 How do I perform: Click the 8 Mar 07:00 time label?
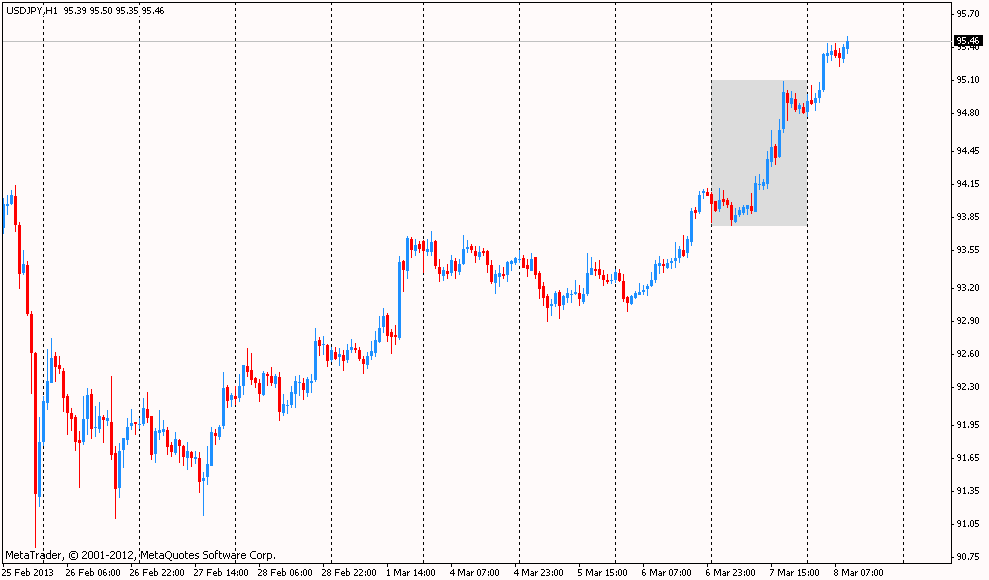click(859, 572)
